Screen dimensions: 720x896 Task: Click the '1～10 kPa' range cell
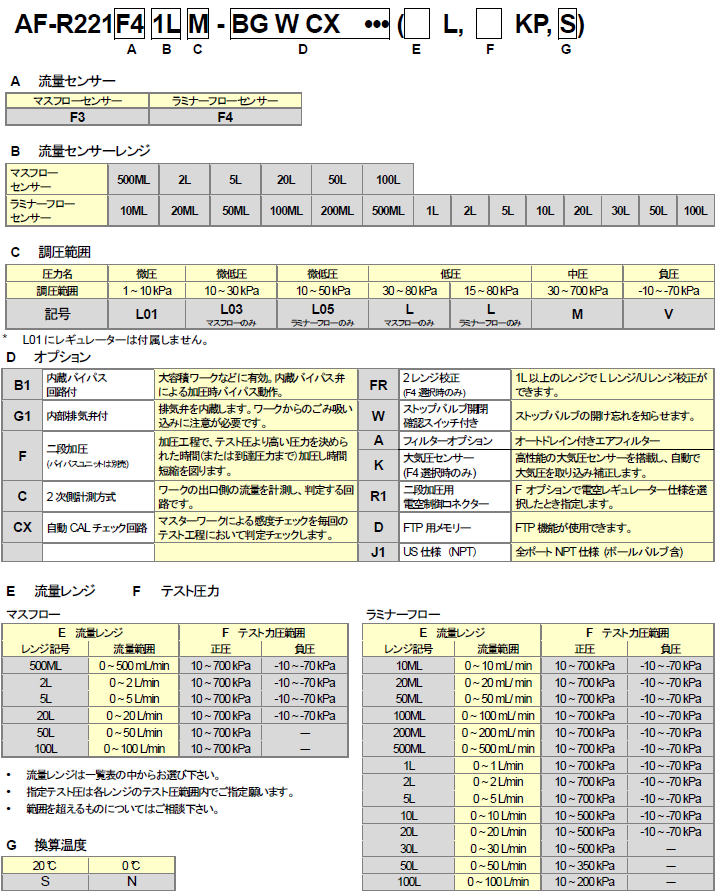147,290
